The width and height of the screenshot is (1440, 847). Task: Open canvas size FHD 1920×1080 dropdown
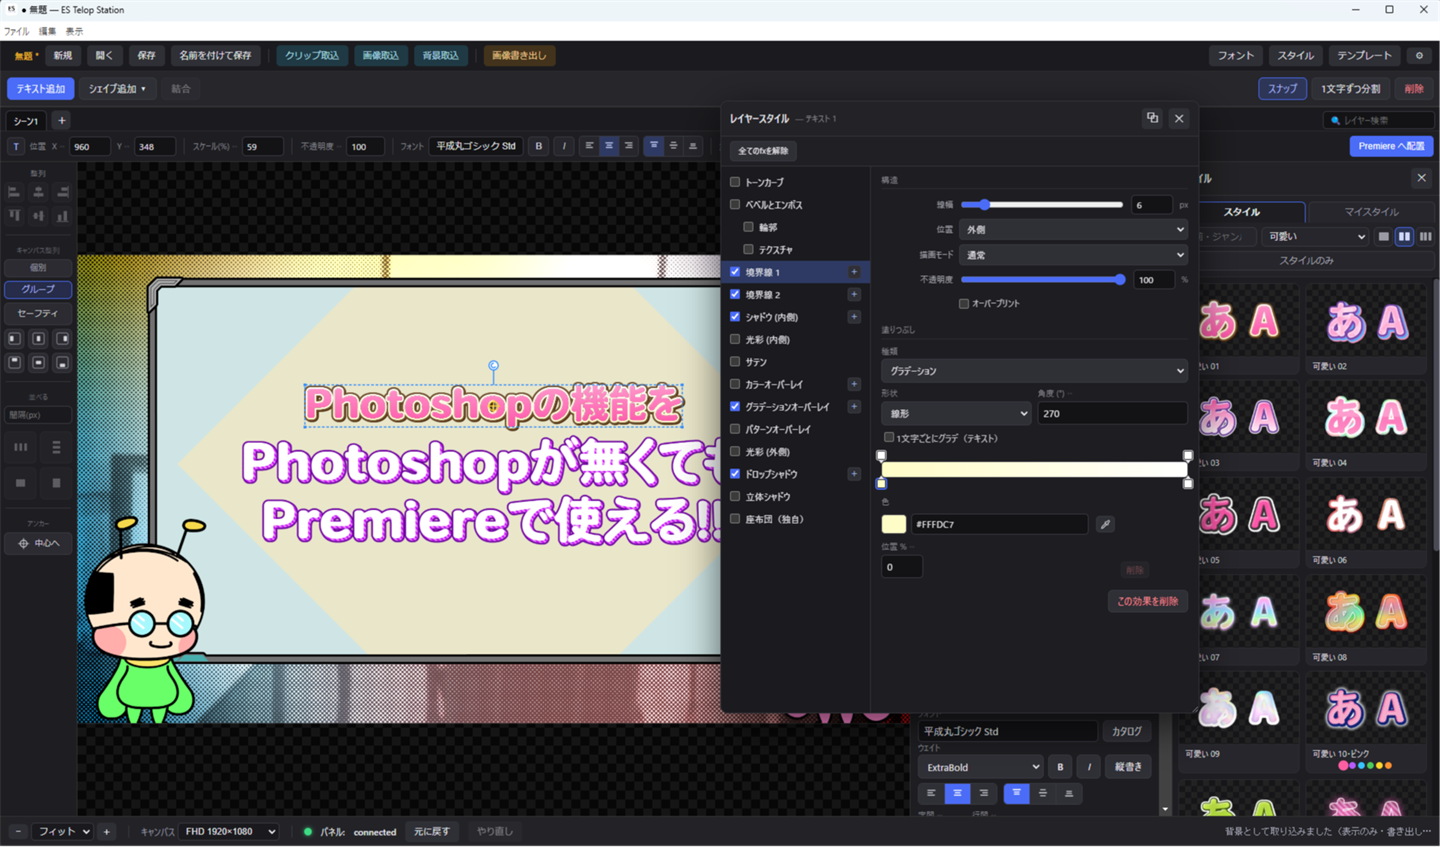point(230,831)
